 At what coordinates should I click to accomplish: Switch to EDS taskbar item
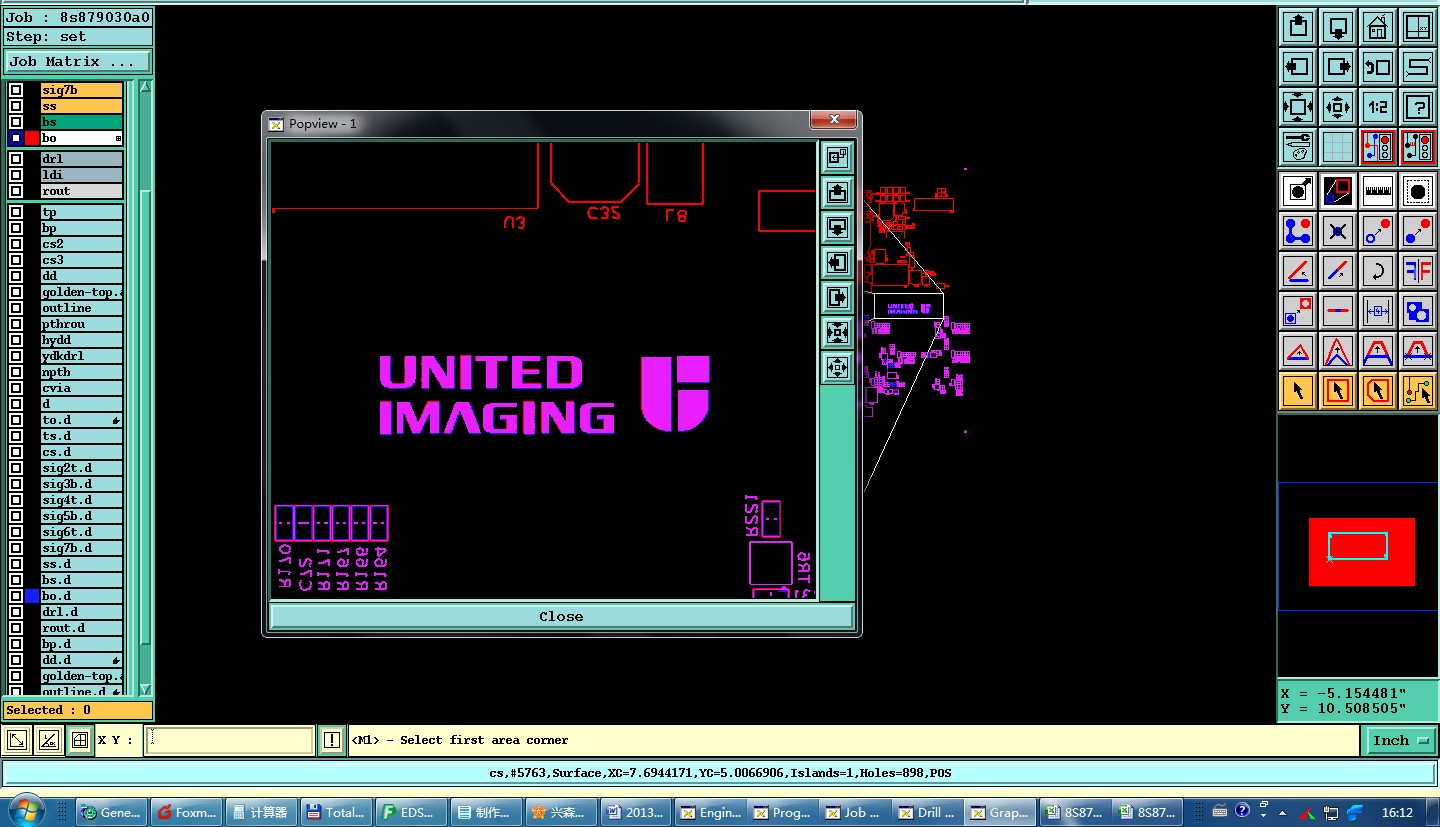pos(411,812)
